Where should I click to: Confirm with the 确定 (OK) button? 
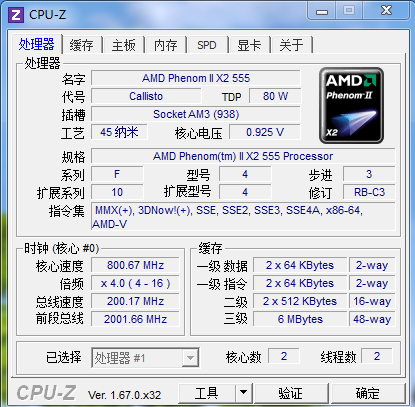tap(368, 393)
